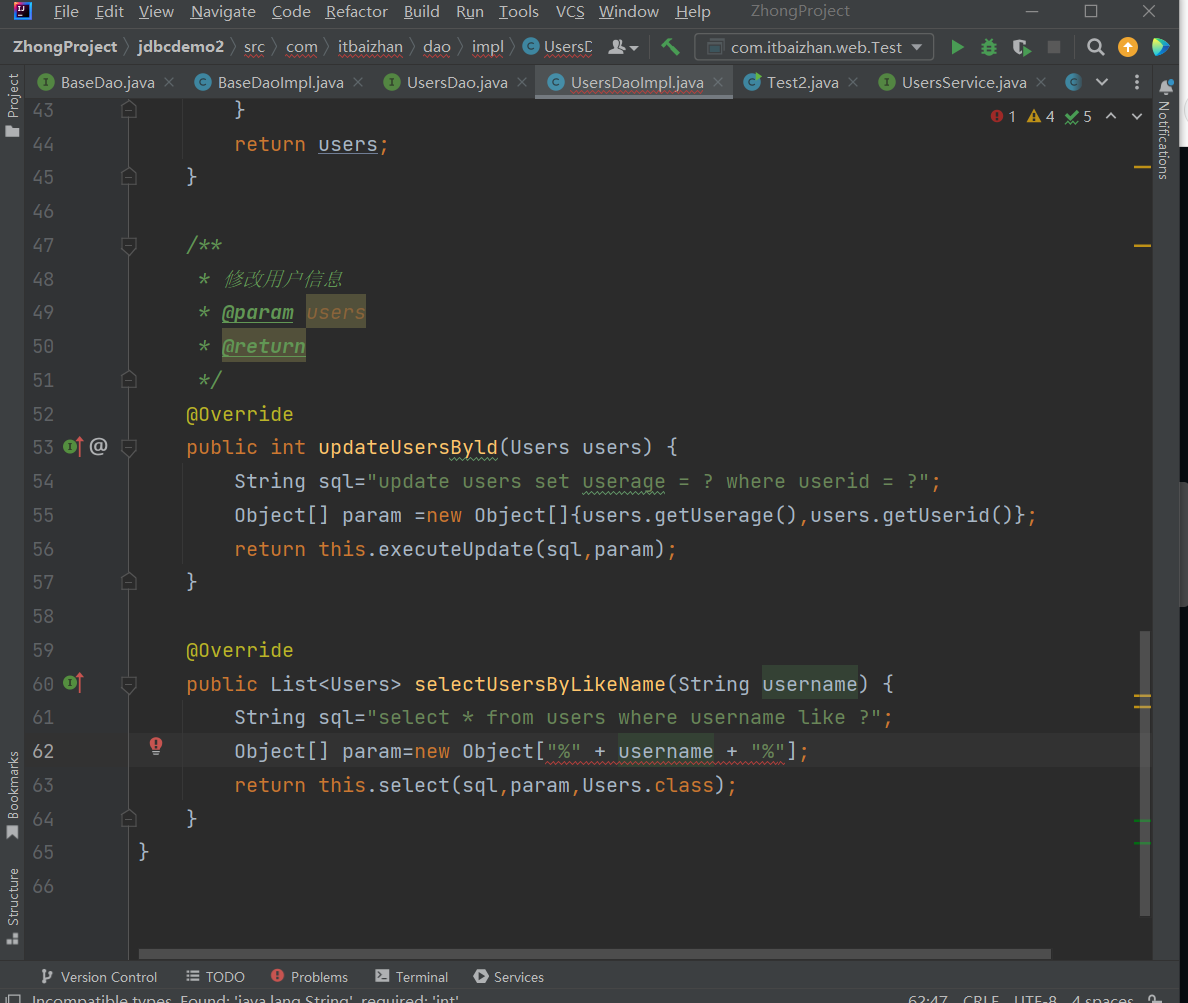The height and width of the screenshot is (1003, 1188).
Task: Close the Test2.java tab
Action: click(x=853, y=82)
